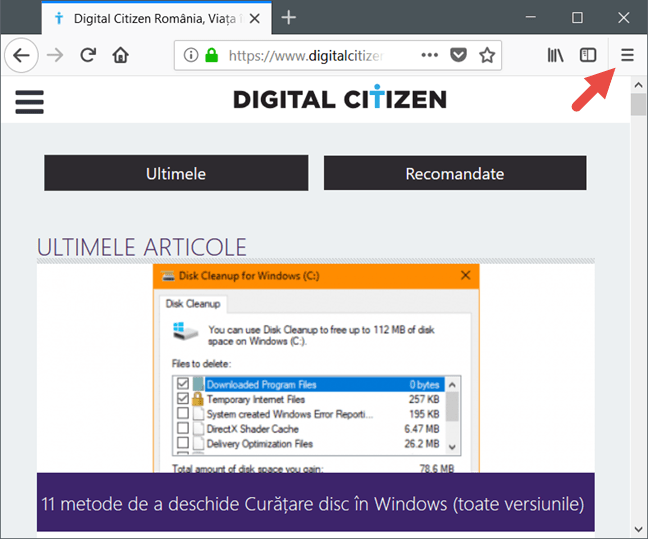Click the page scrollbar down arrow

tap(638, 528)
